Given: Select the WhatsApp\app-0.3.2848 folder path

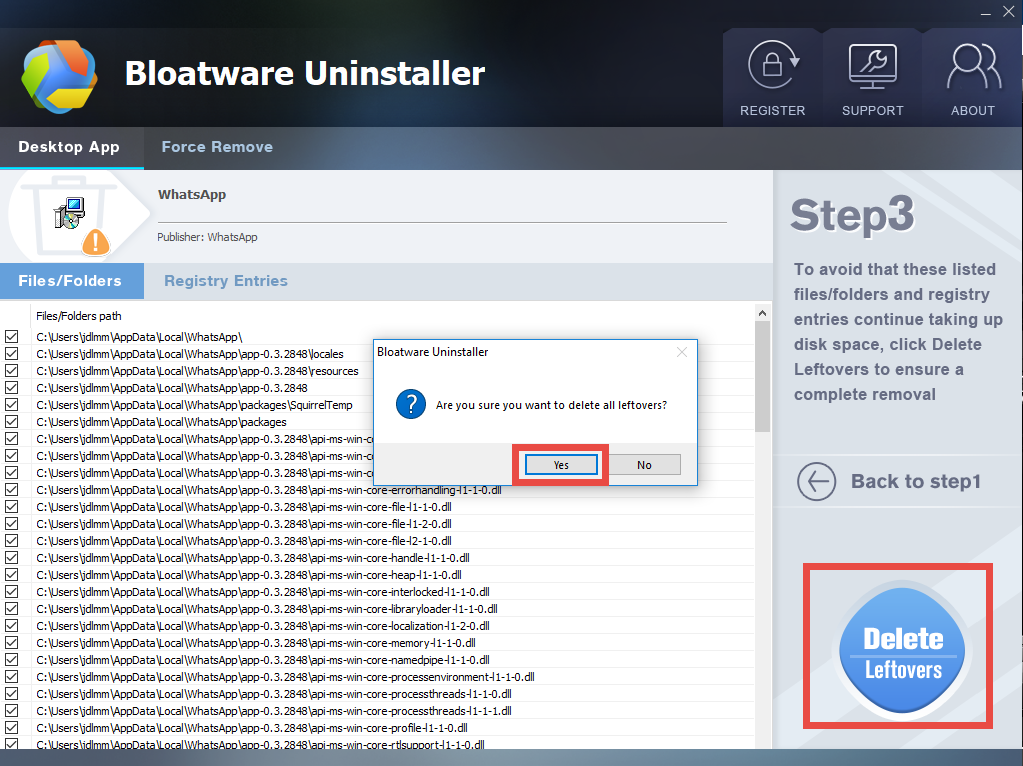Looking at the screenshot, I should (172, 388).
